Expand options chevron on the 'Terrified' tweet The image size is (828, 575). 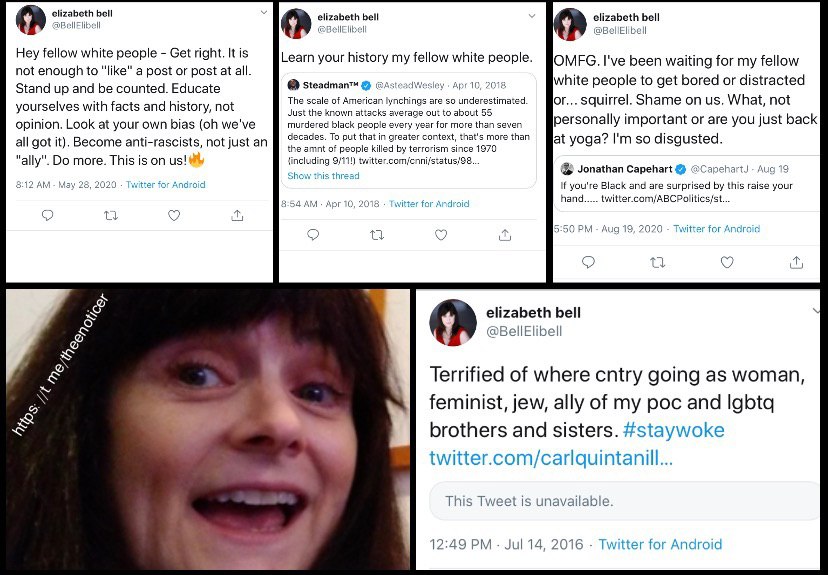(818, 311)
